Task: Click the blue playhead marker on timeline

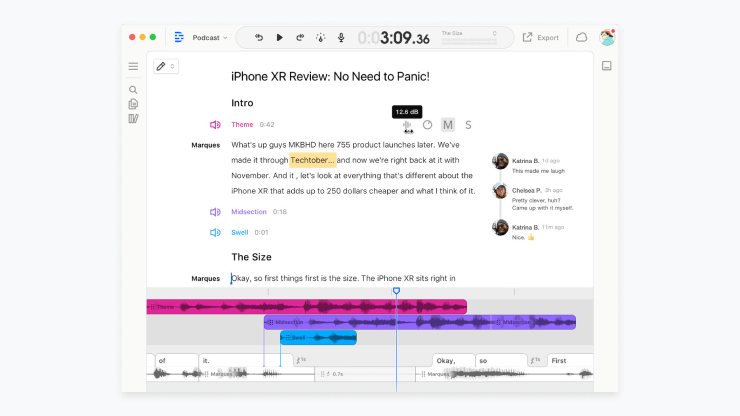Action: pos(396,291)
